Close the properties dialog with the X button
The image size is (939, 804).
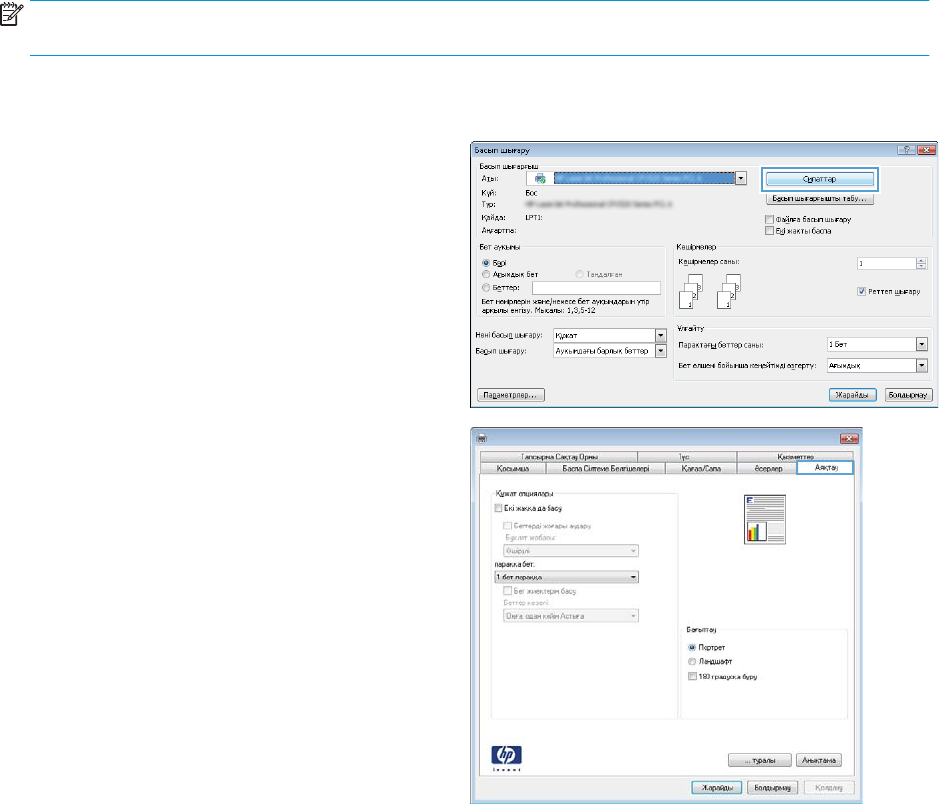click(849, 438)
